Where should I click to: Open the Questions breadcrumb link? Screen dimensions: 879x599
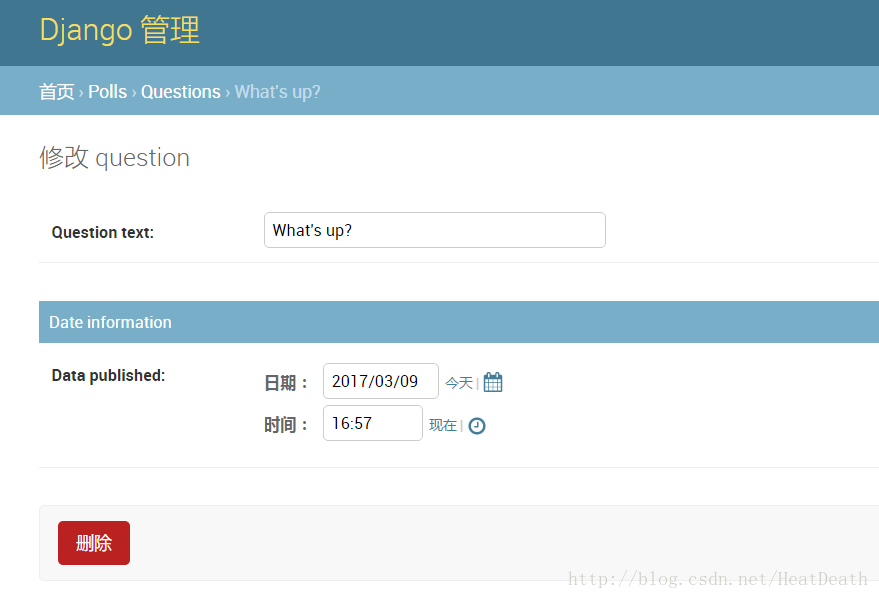coord(181,91)
